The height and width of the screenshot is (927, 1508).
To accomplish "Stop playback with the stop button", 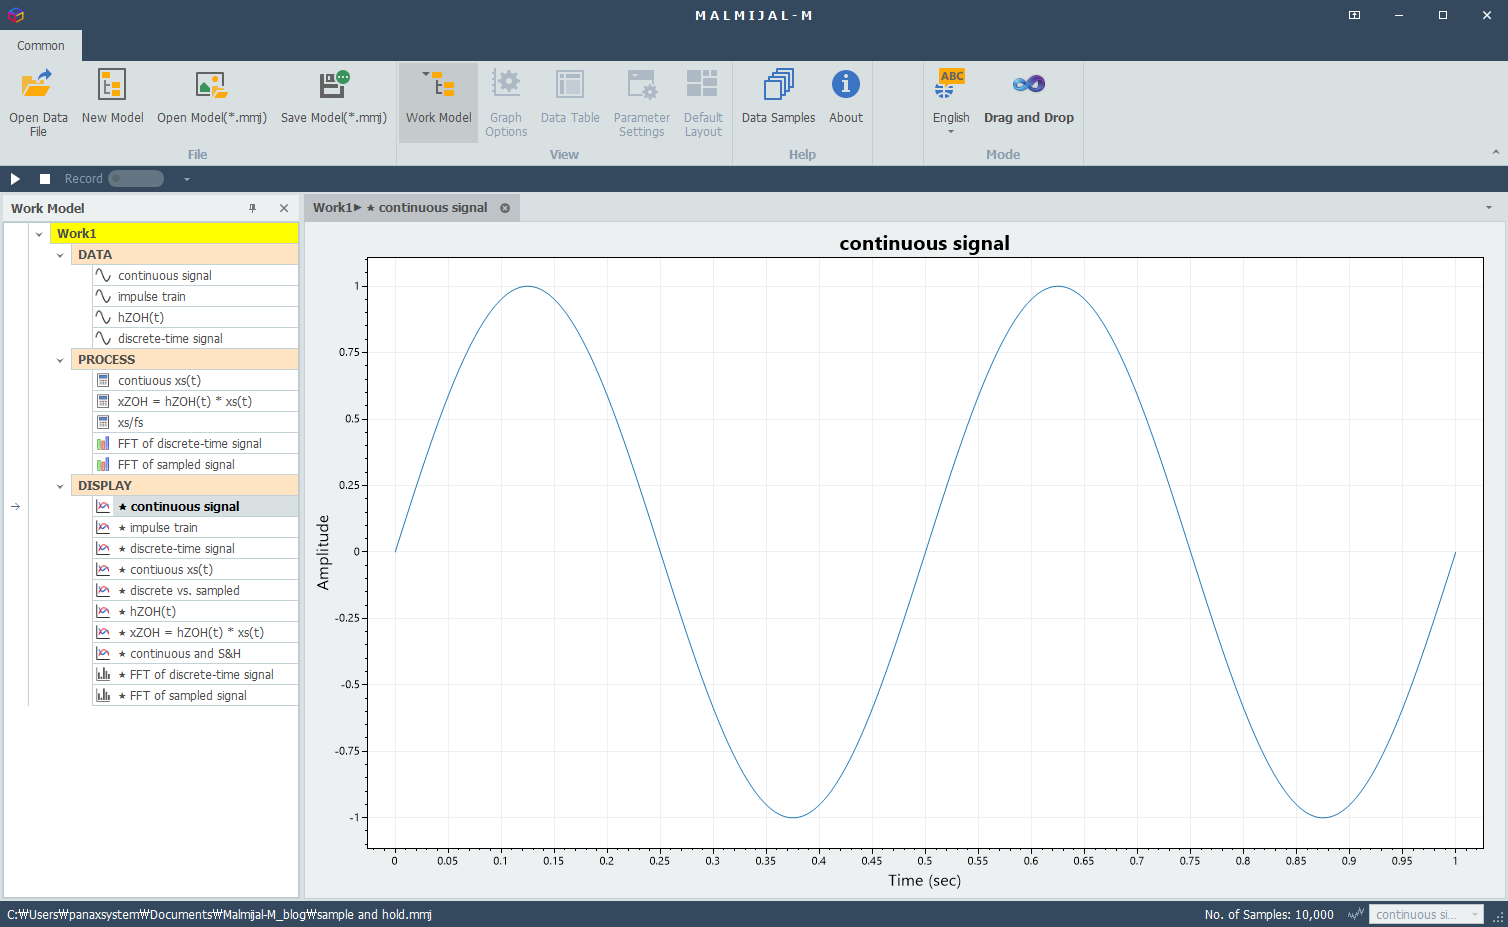I will tap(45, 179).
